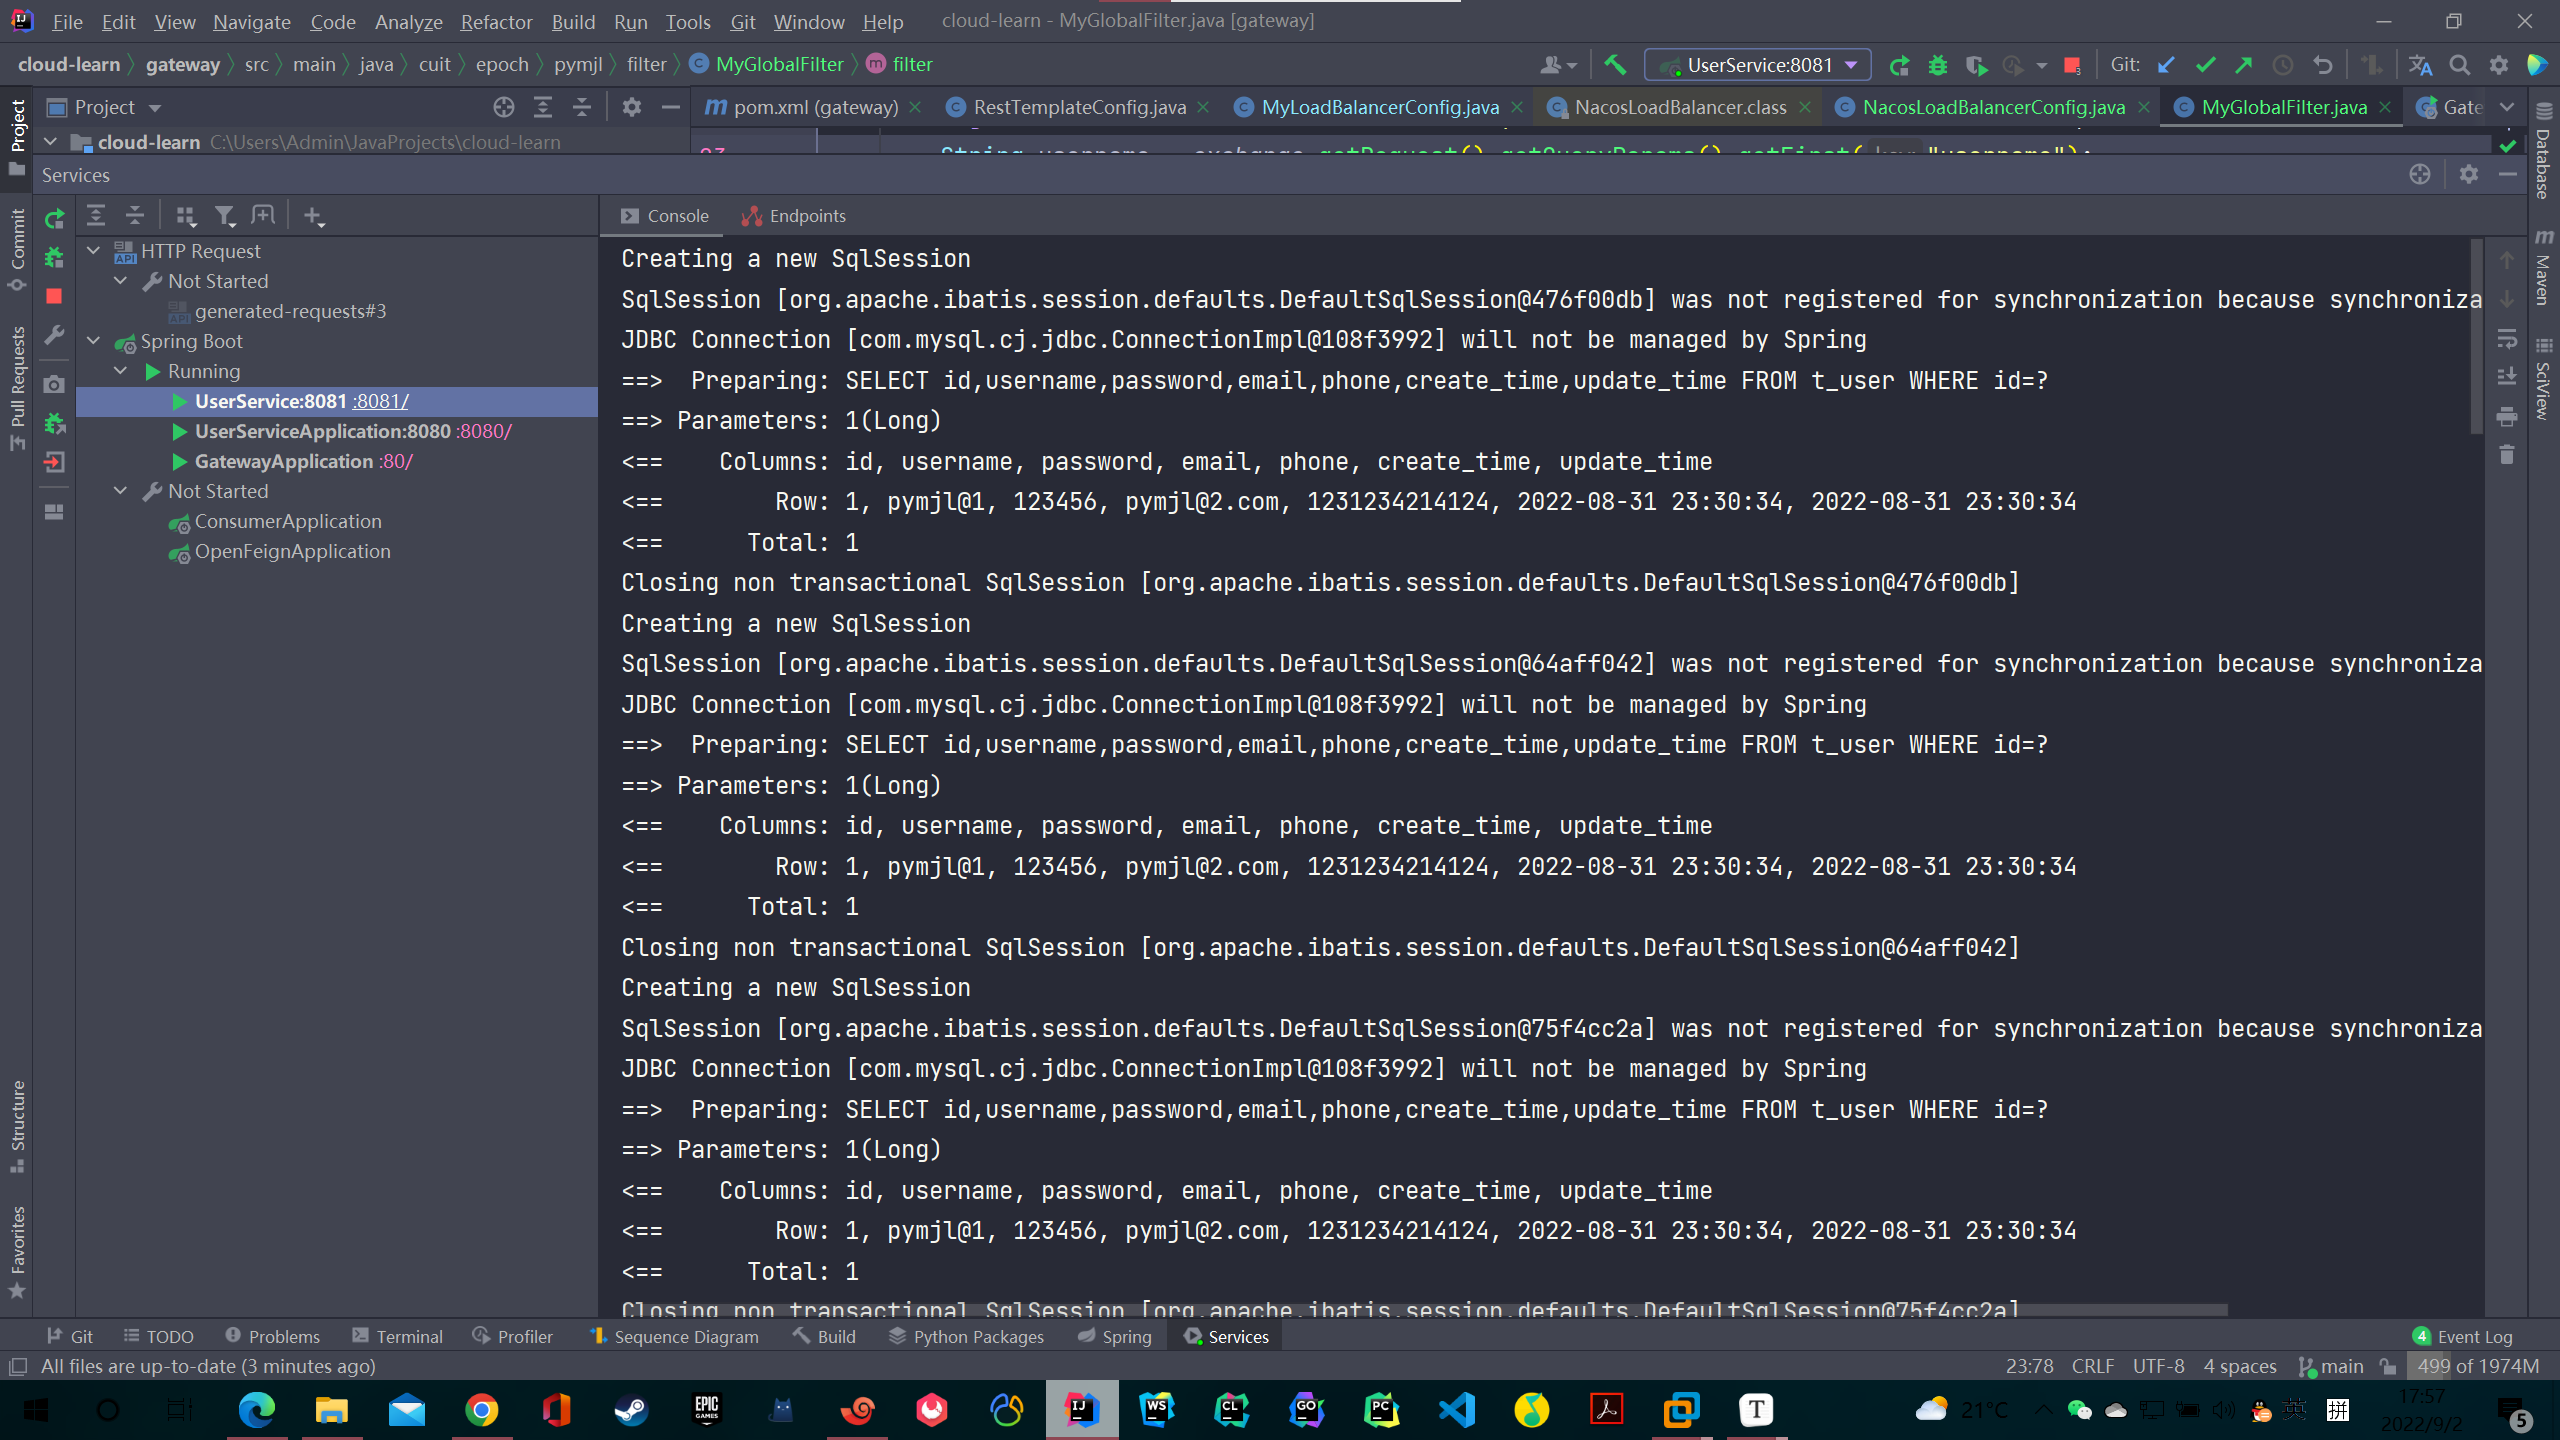The image size is (2560, 1440).
Task: Open the NacosLoadBalancer.class editor tab
Action: coord(1679,107)
